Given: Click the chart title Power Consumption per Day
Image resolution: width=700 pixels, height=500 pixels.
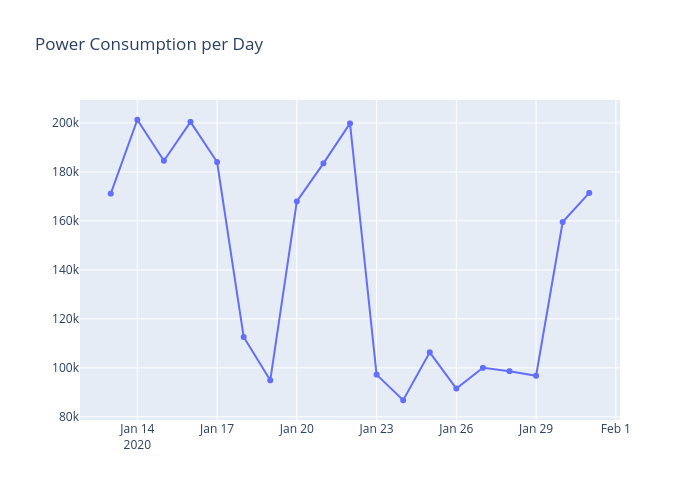Looking at the screenshot, I should (x=149, y=44).
